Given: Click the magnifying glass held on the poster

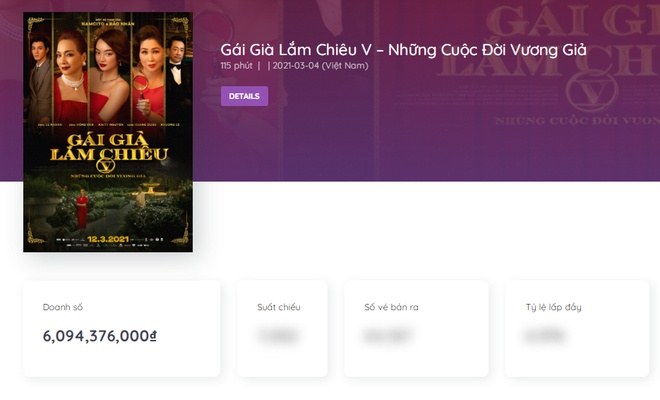Looking at the screenshot, I should click(141, 86).
